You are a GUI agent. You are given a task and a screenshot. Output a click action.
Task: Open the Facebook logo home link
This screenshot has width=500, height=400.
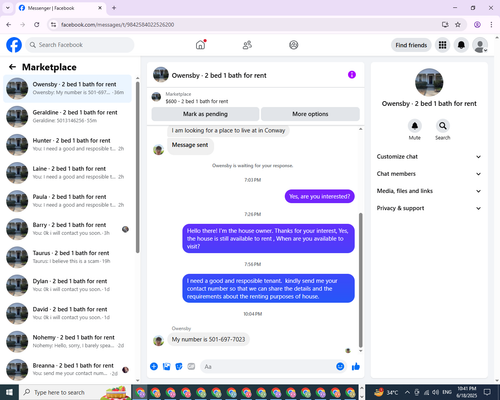point(14,45)
